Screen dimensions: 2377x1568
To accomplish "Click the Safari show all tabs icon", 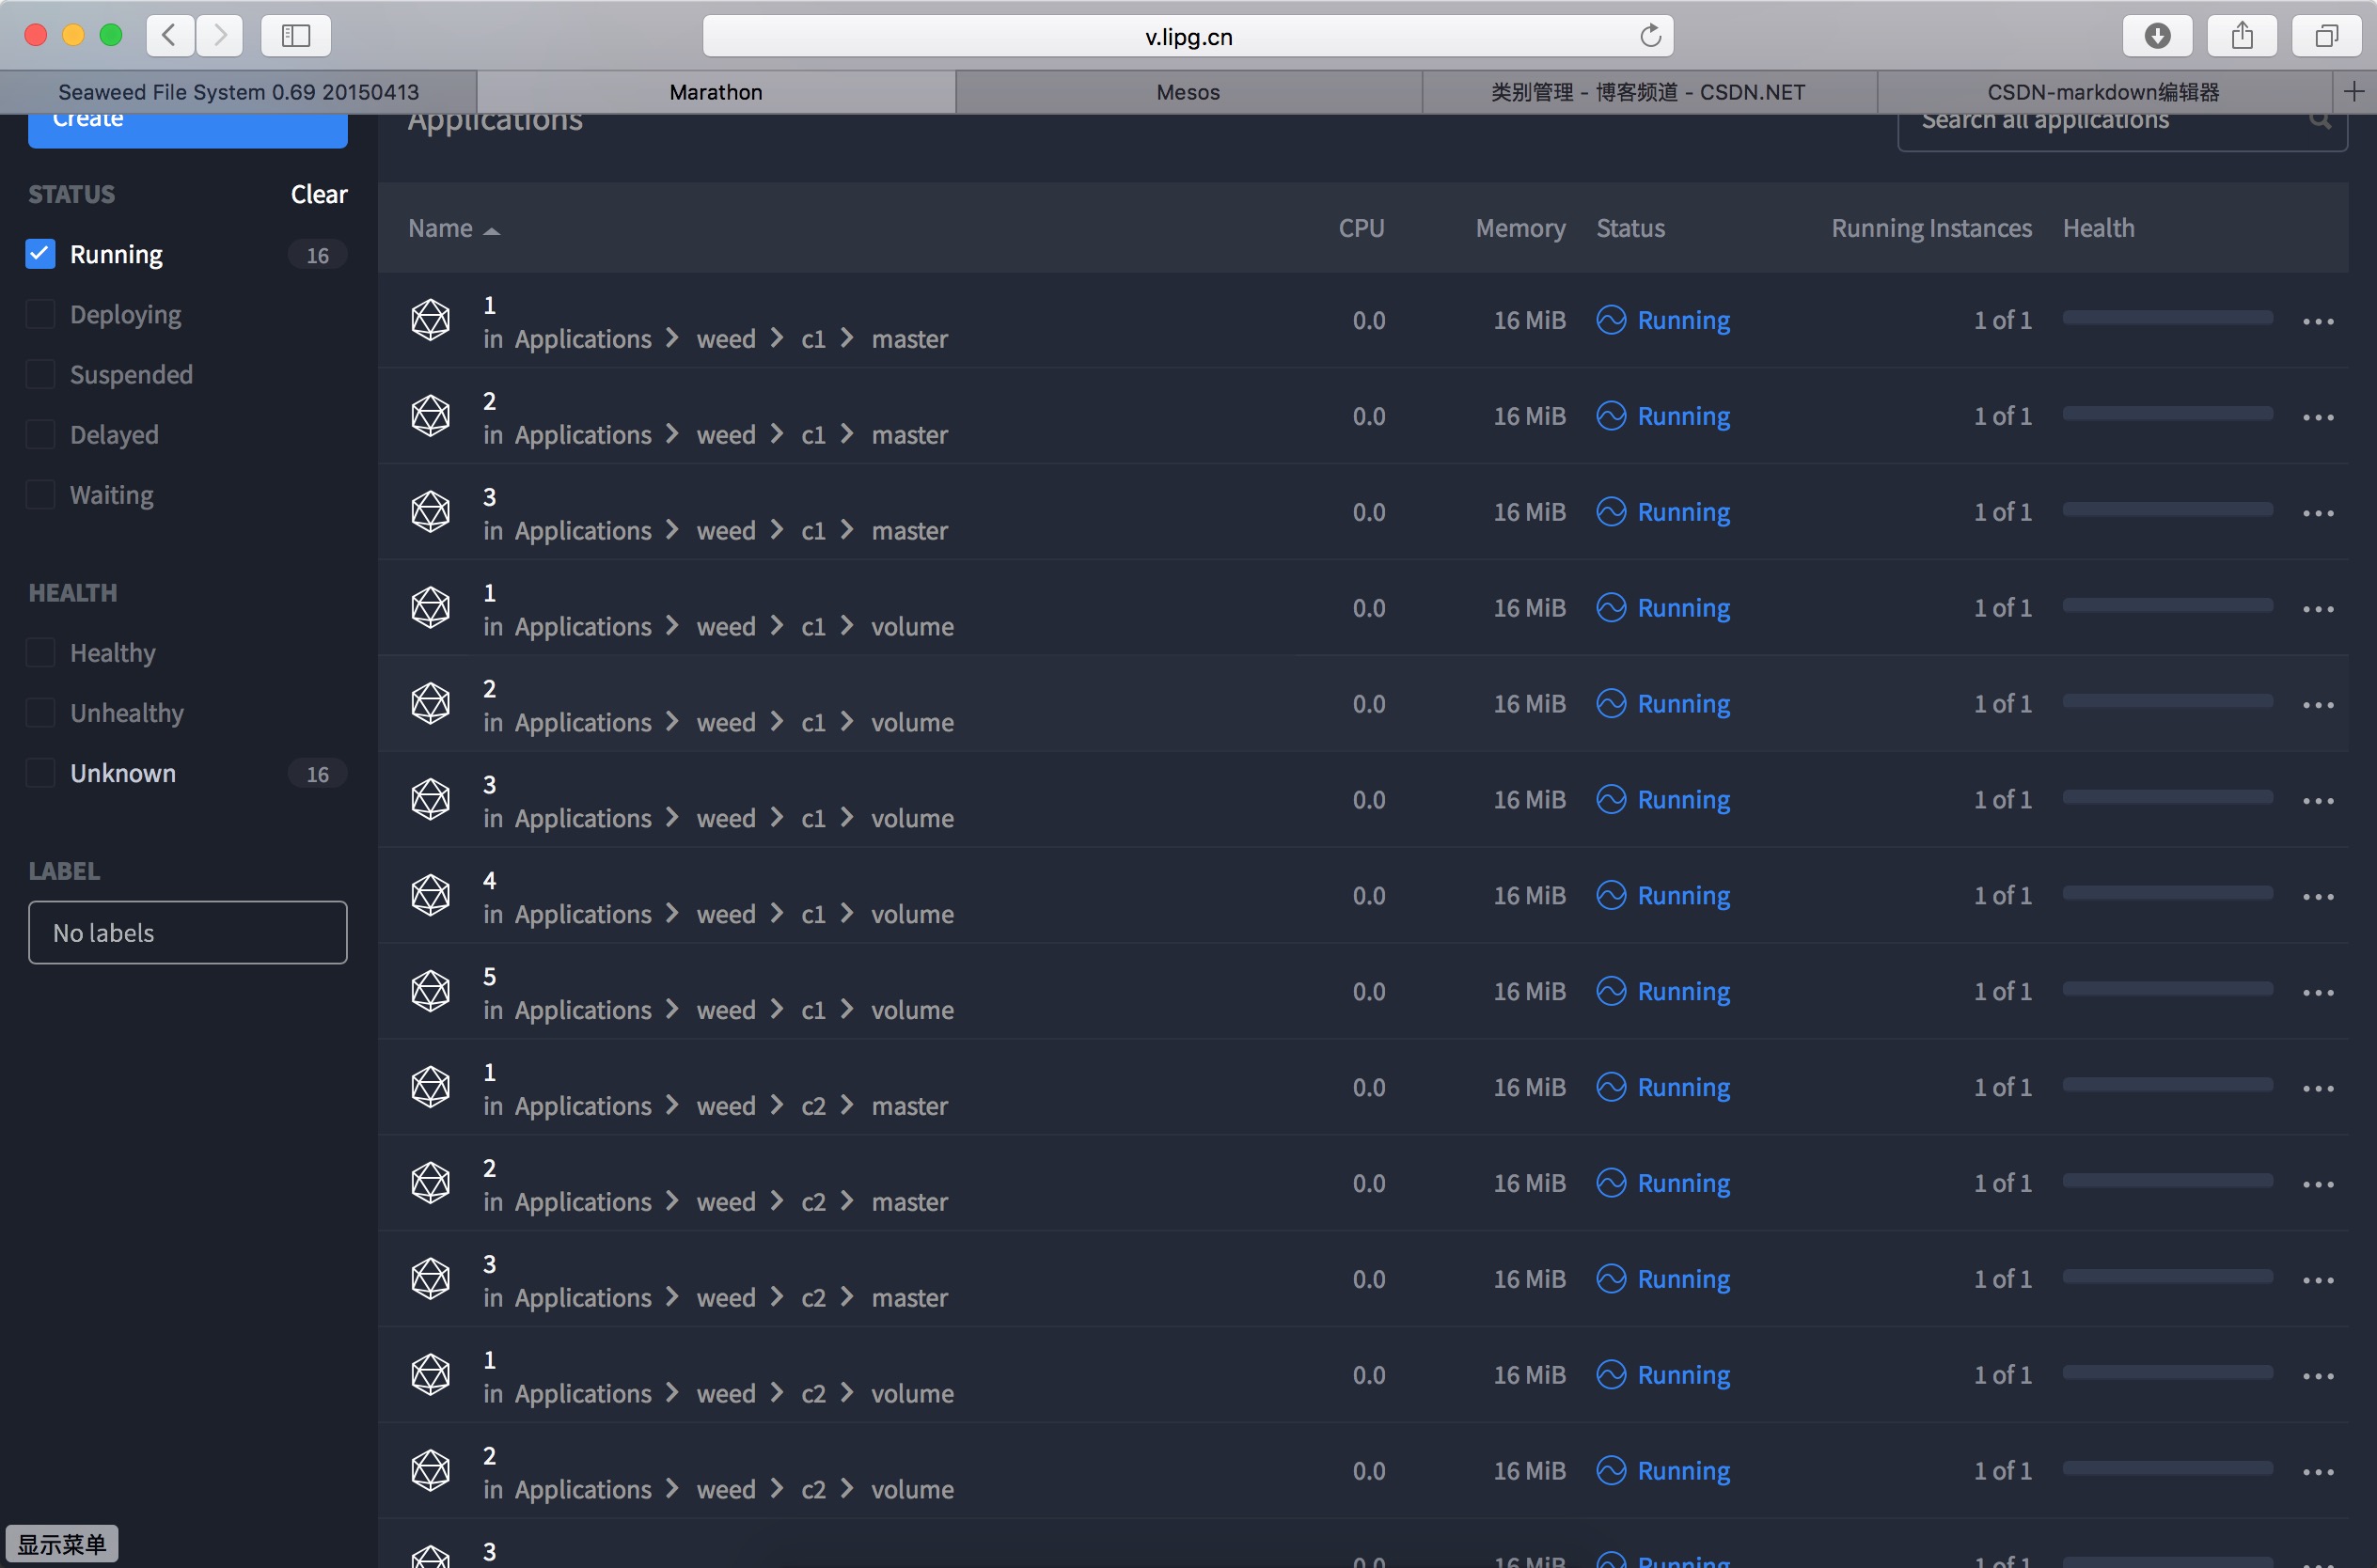I will point(2327,36).
